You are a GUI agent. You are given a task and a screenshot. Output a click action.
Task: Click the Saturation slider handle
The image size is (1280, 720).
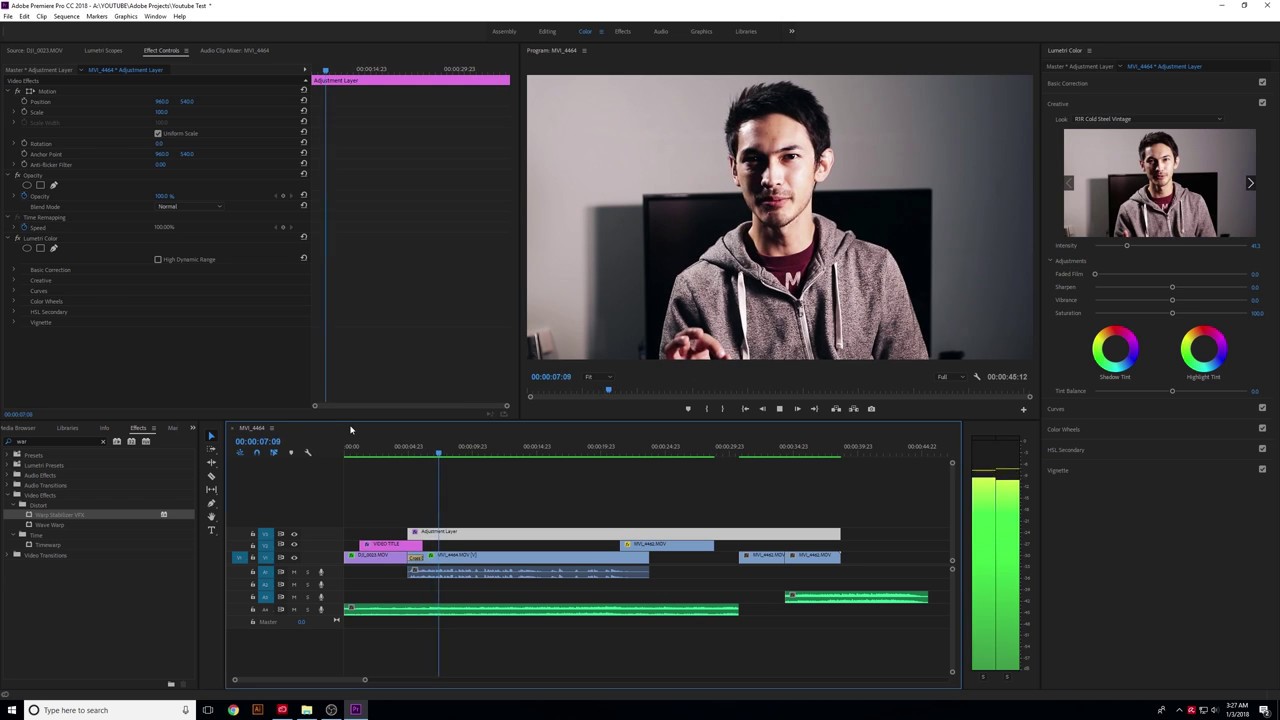(x=1172, y=313)
